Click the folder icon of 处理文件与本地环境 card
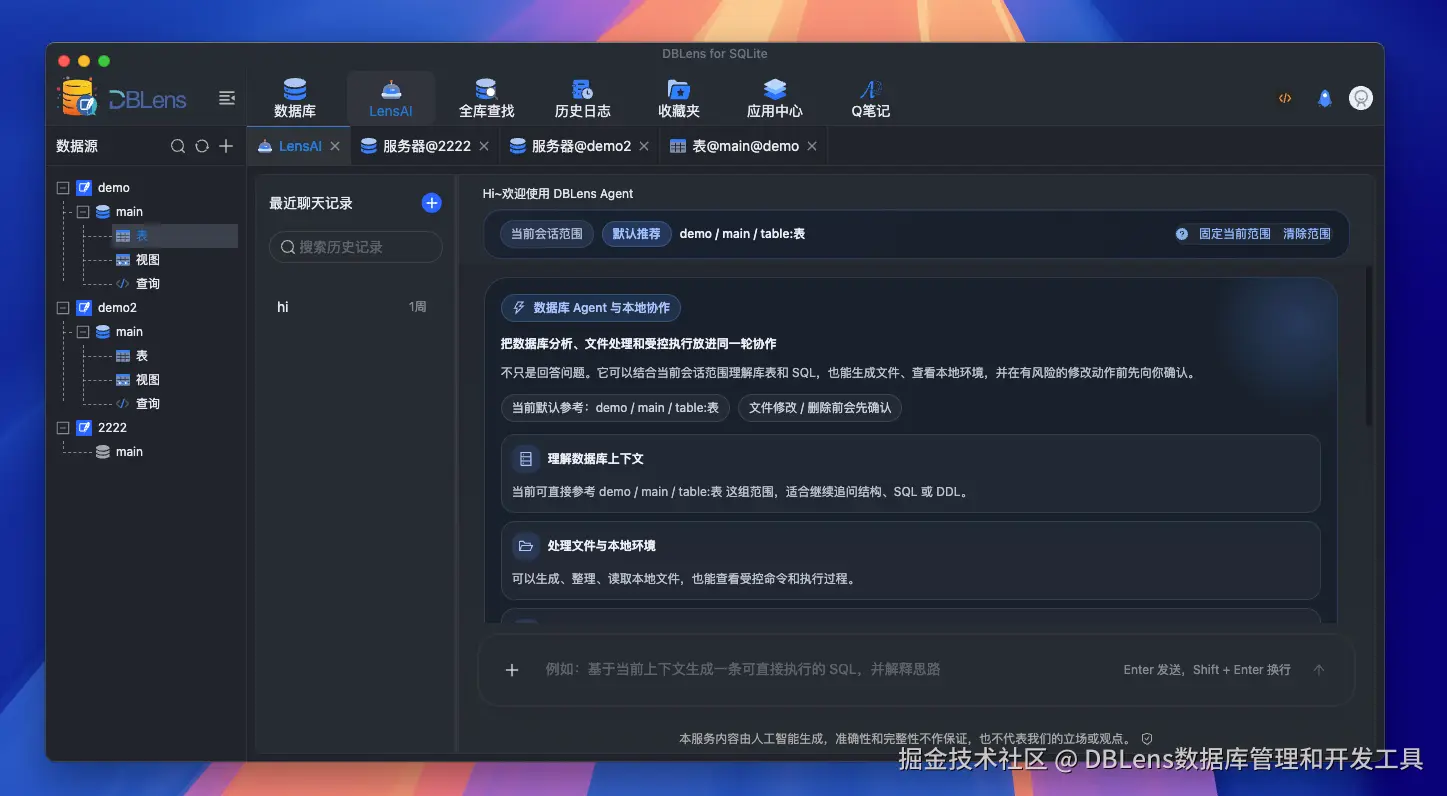This screenshot has height=796, width=1447. 526,546
